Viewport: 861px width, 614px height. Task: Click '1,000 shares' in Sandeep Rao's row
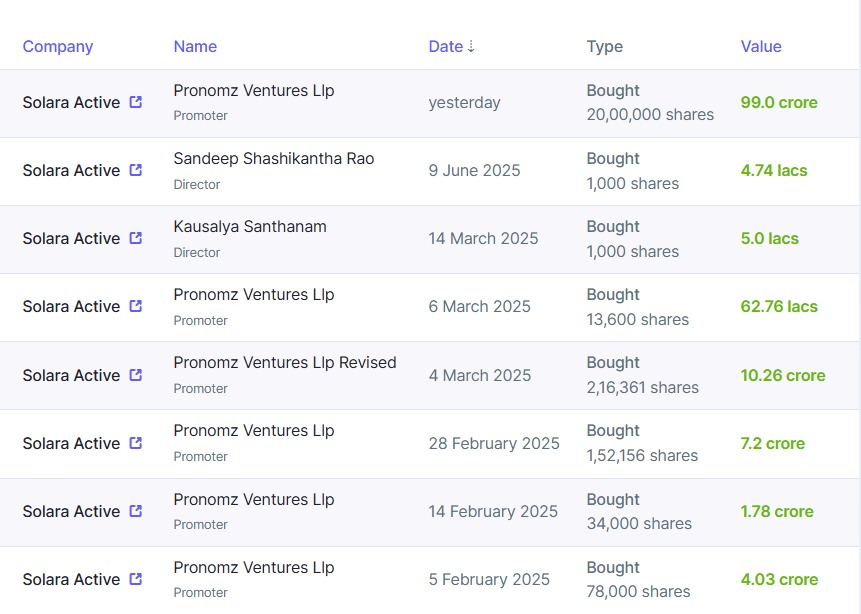click(x=633, y=184)
